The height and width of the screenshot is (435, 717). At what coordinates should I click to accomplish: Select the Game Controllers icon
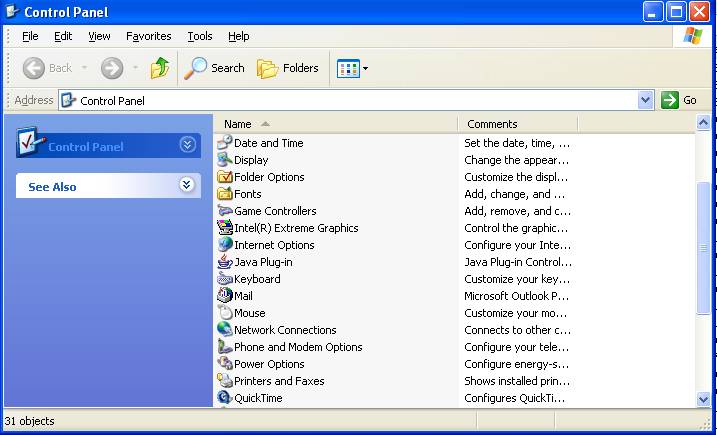(225, 210)
